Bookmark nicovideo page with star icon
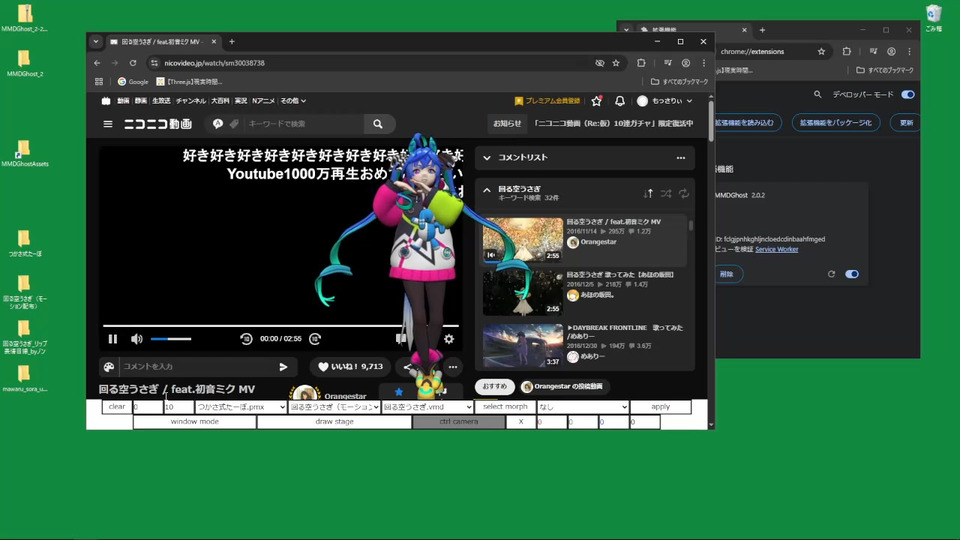Image resolution: width=960 pixels, height=540 pixels. tap(616, 63)
